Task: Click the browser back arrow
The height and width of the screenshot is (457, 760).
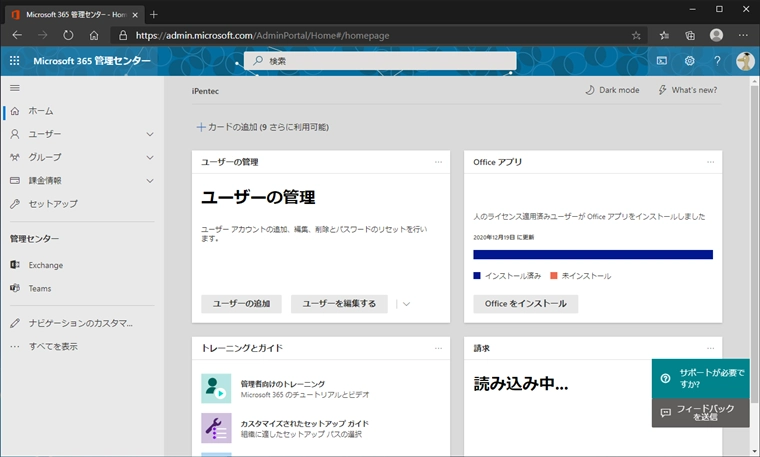Action: pos(17,35)
